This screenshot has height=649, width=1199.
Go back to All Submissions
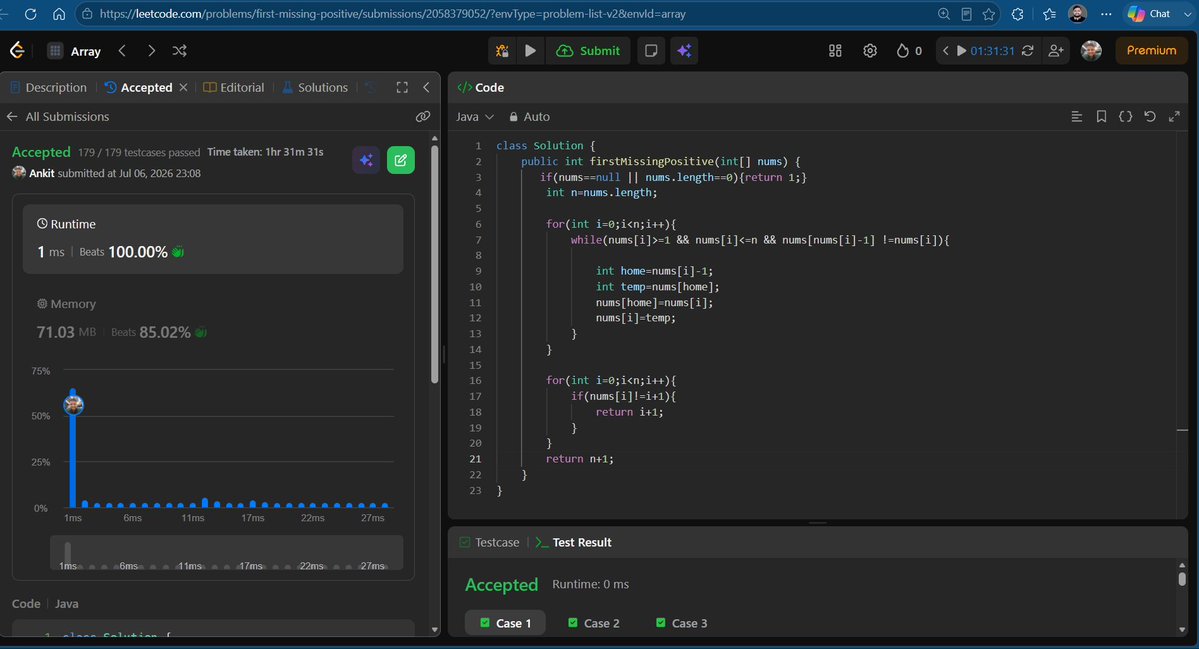(x=58, y=116)
